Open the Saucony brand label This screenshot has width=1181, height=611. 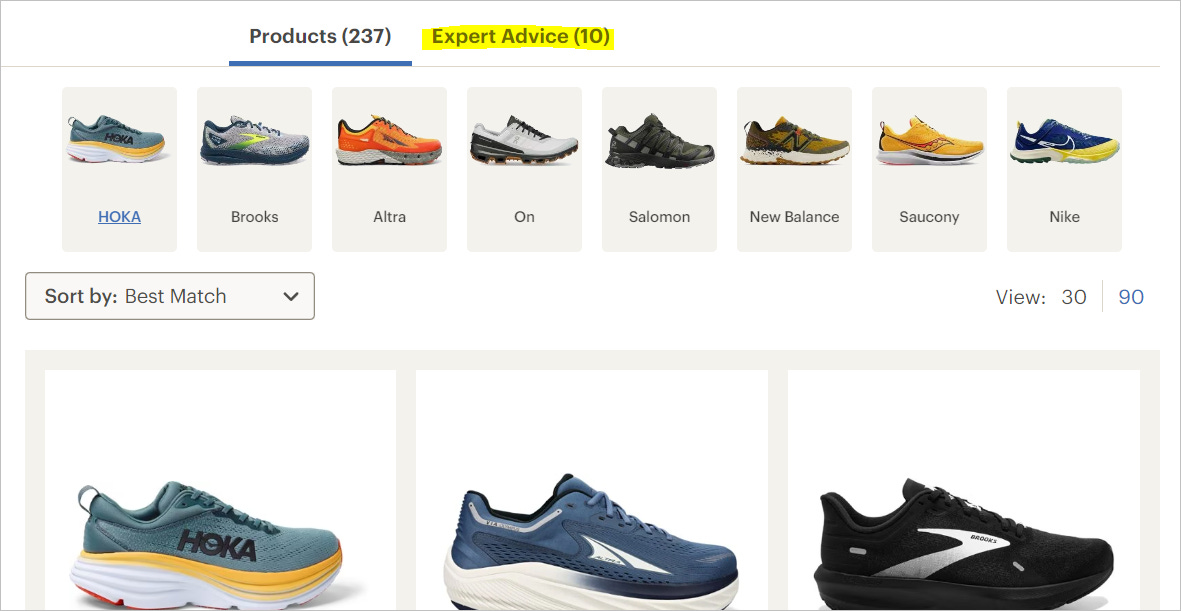pos(929,217)
